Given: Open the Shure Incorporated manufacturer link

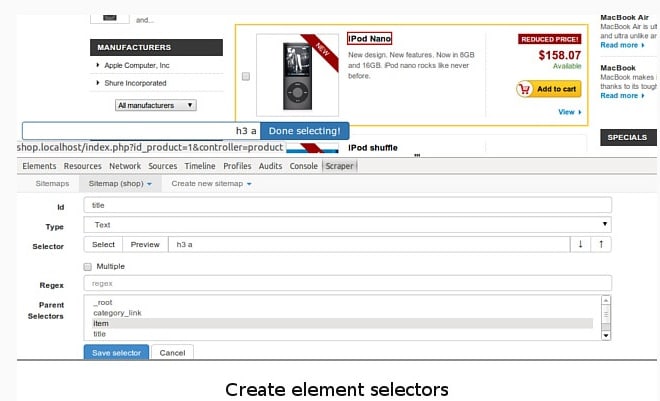Looking at the screenshot, I should [135, 83].
